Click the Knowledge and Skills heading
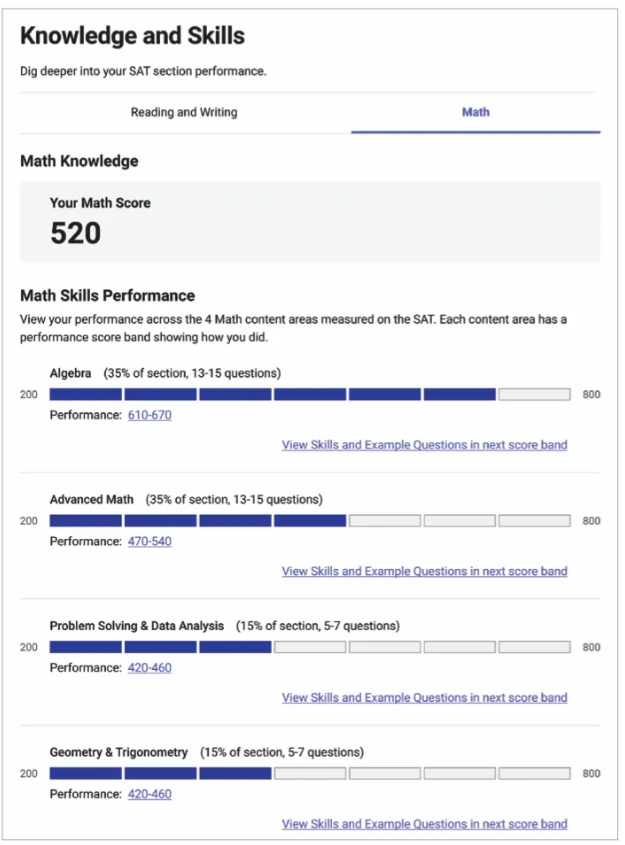The width and height of the screenshot is (625, 845). (x=133, y=36)
